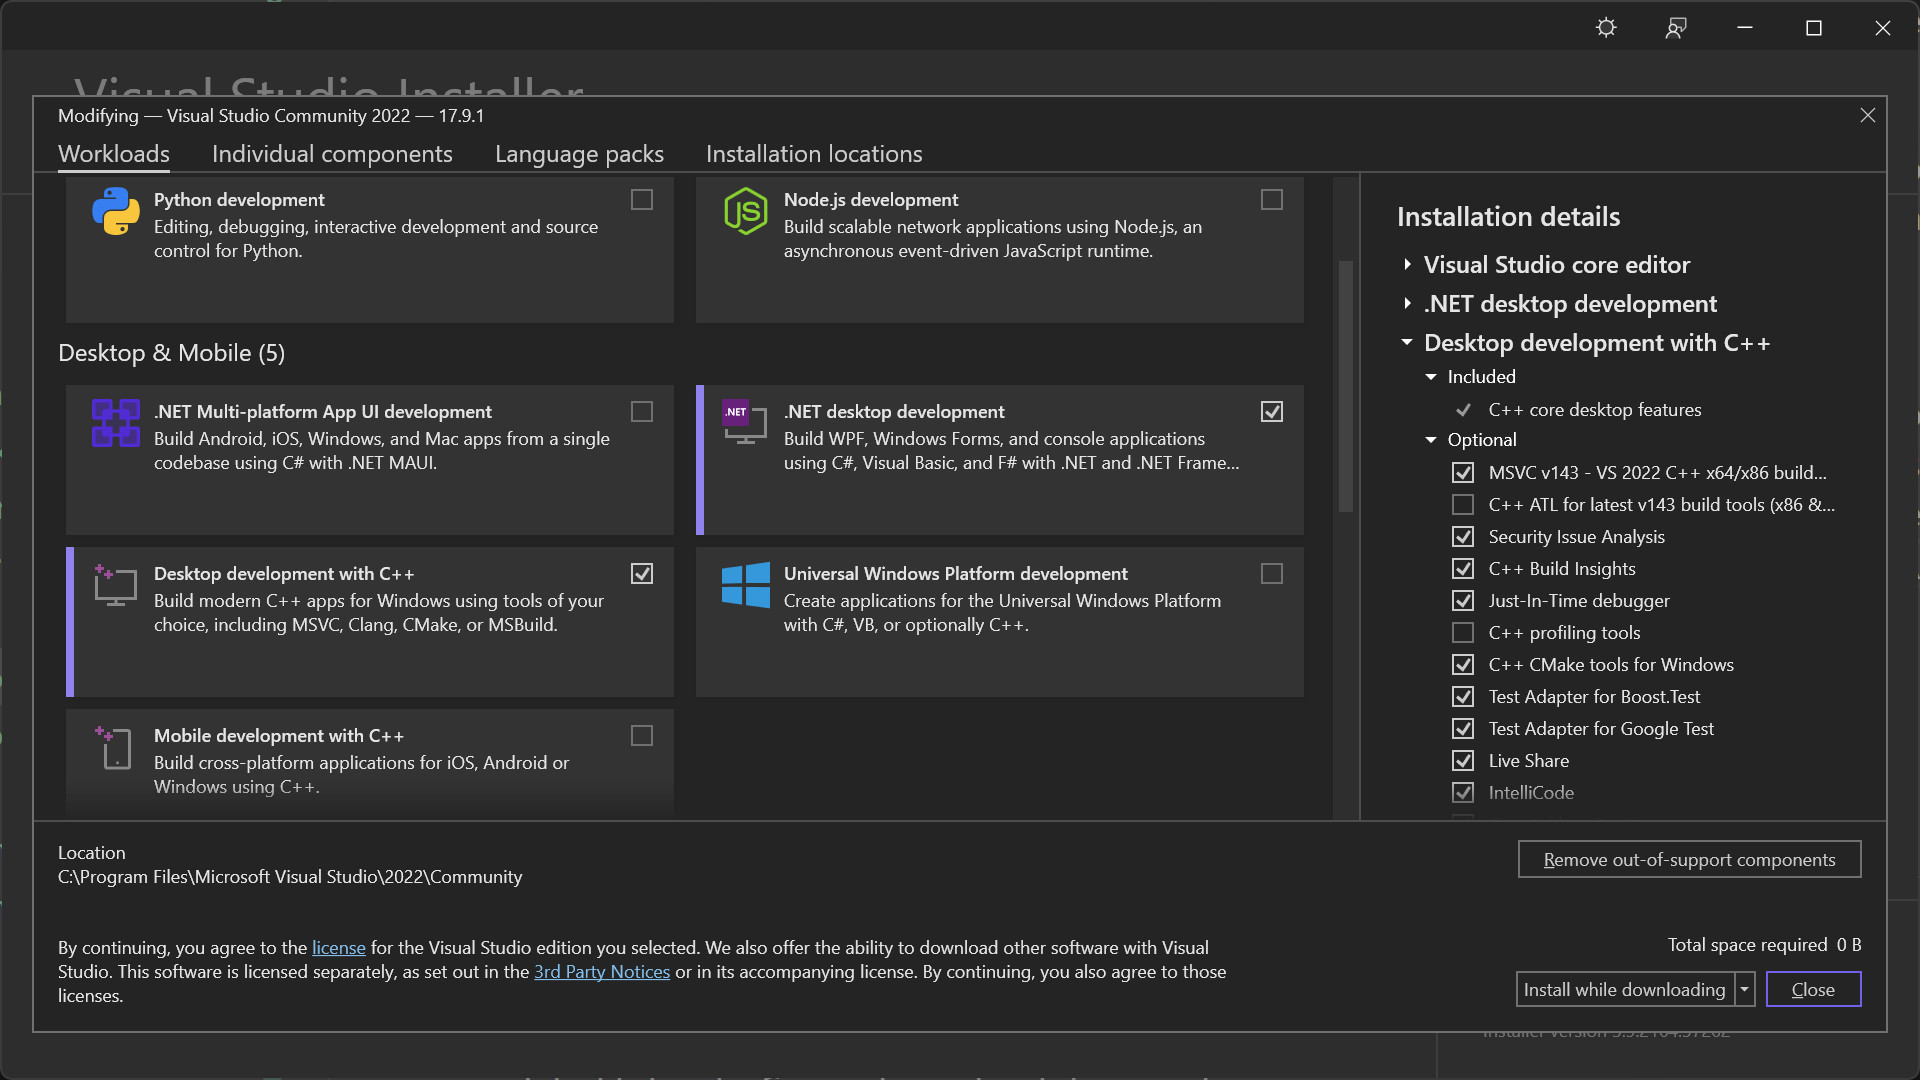Open the 3rd Party Notices link
Screen dimensions: 1920x1080
[x=602, y=972]
